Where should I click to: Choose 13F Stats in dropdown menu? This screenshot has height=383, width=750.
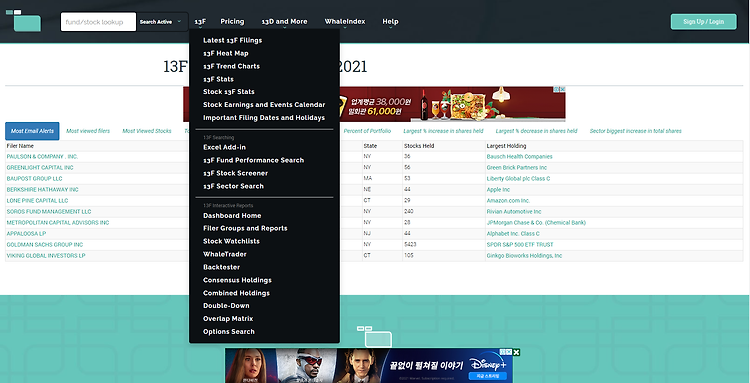coord(218,79)
